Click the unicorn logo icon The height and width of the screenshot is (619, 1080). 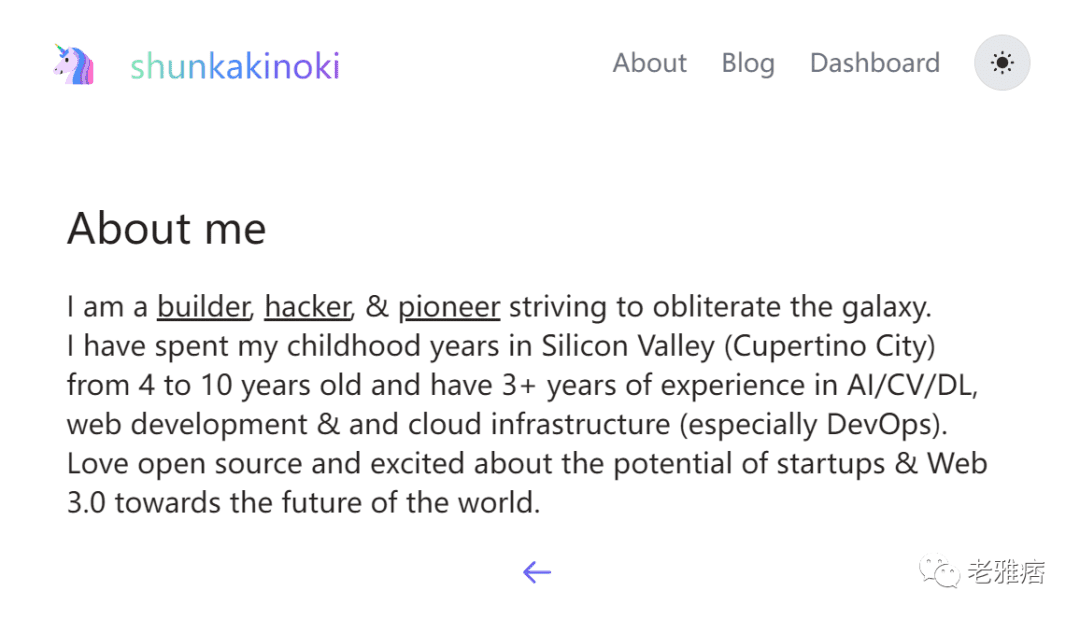point(73,64)
